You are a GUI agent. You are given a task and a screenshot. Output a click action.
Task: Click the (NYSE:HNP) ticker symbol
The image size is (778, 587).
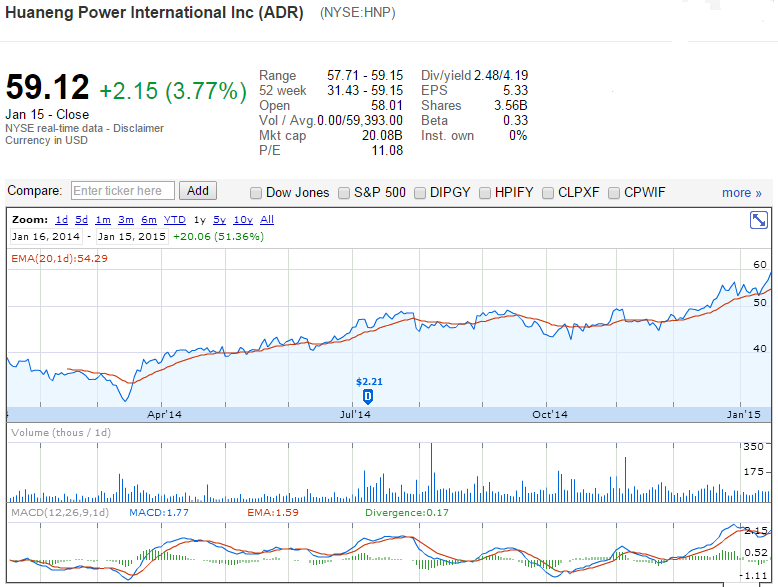tap(358, 12)
